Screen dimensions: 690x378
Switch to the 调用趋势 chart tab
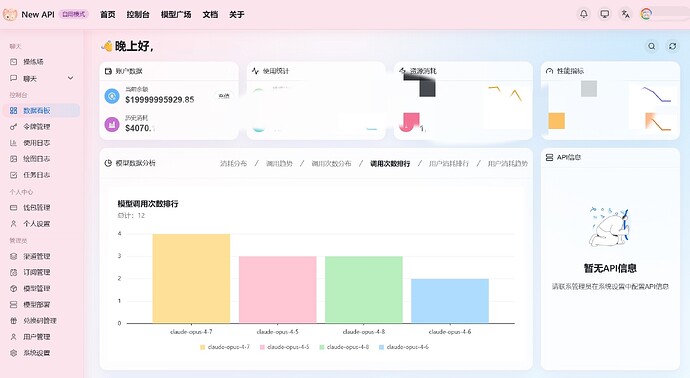pos(279,164)
